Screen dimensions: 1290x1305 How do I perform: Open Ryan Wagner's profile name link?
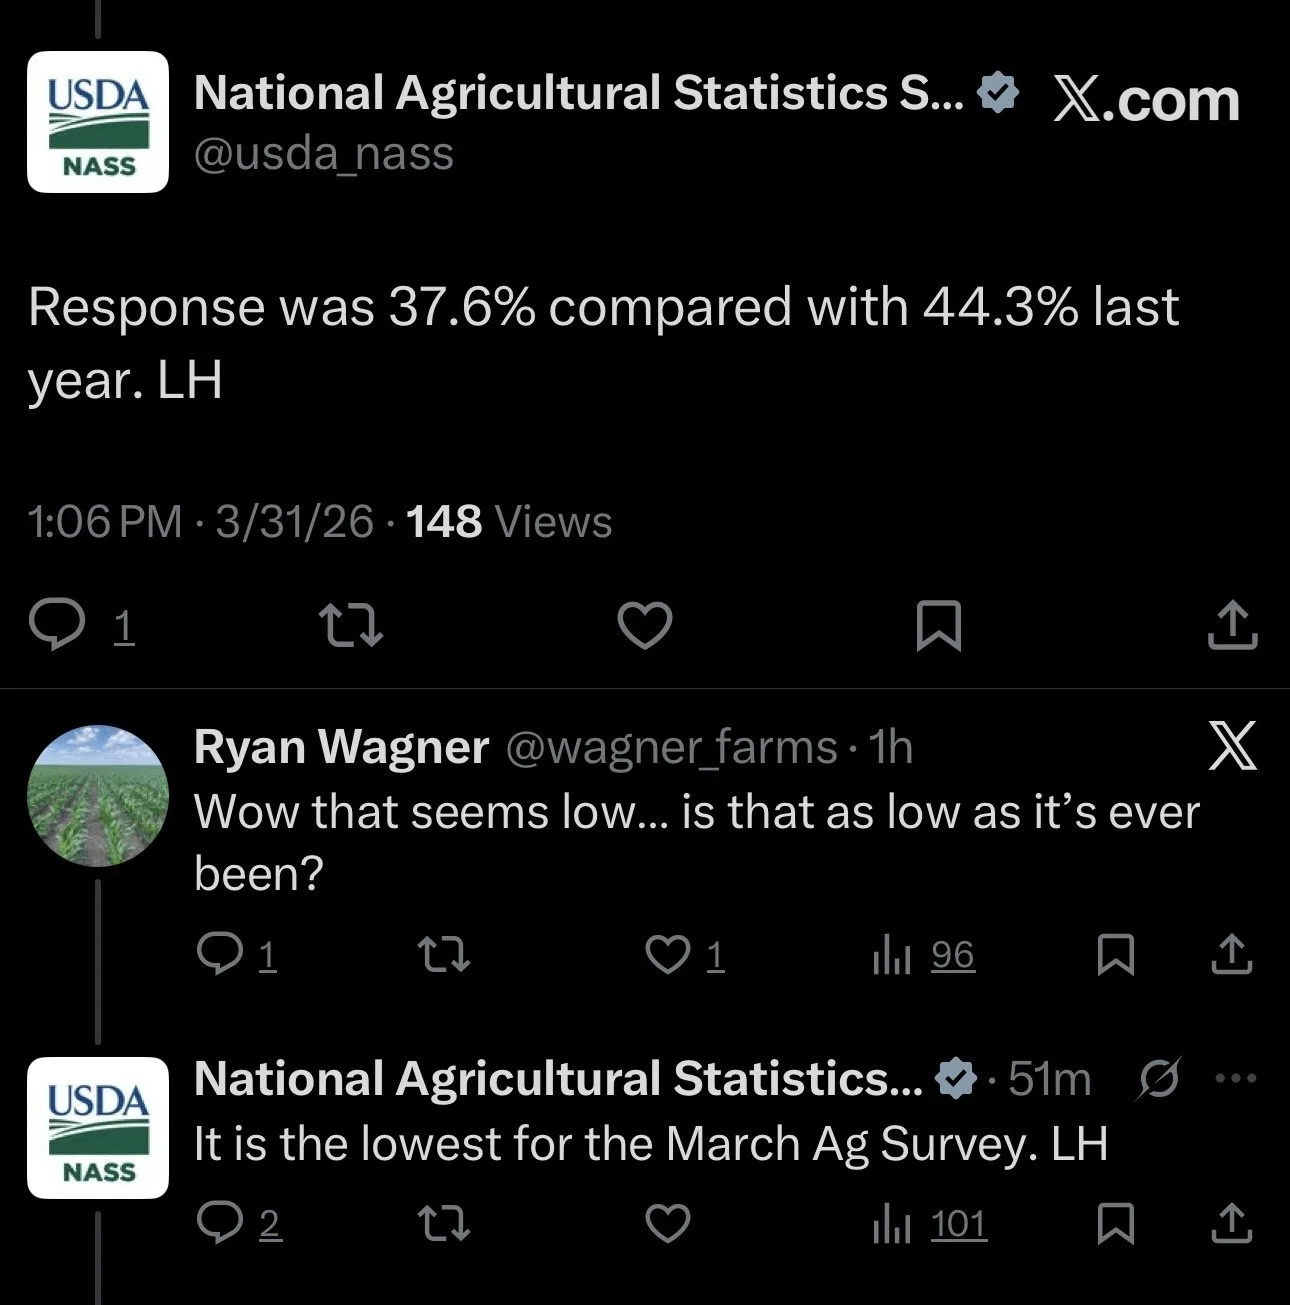pos(341,747)
